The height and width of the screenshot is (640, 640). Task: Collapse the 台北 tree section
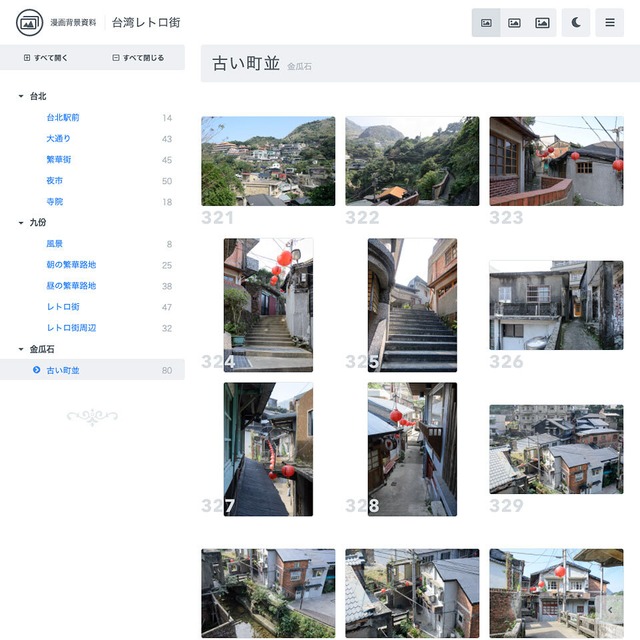click(21, 96)
